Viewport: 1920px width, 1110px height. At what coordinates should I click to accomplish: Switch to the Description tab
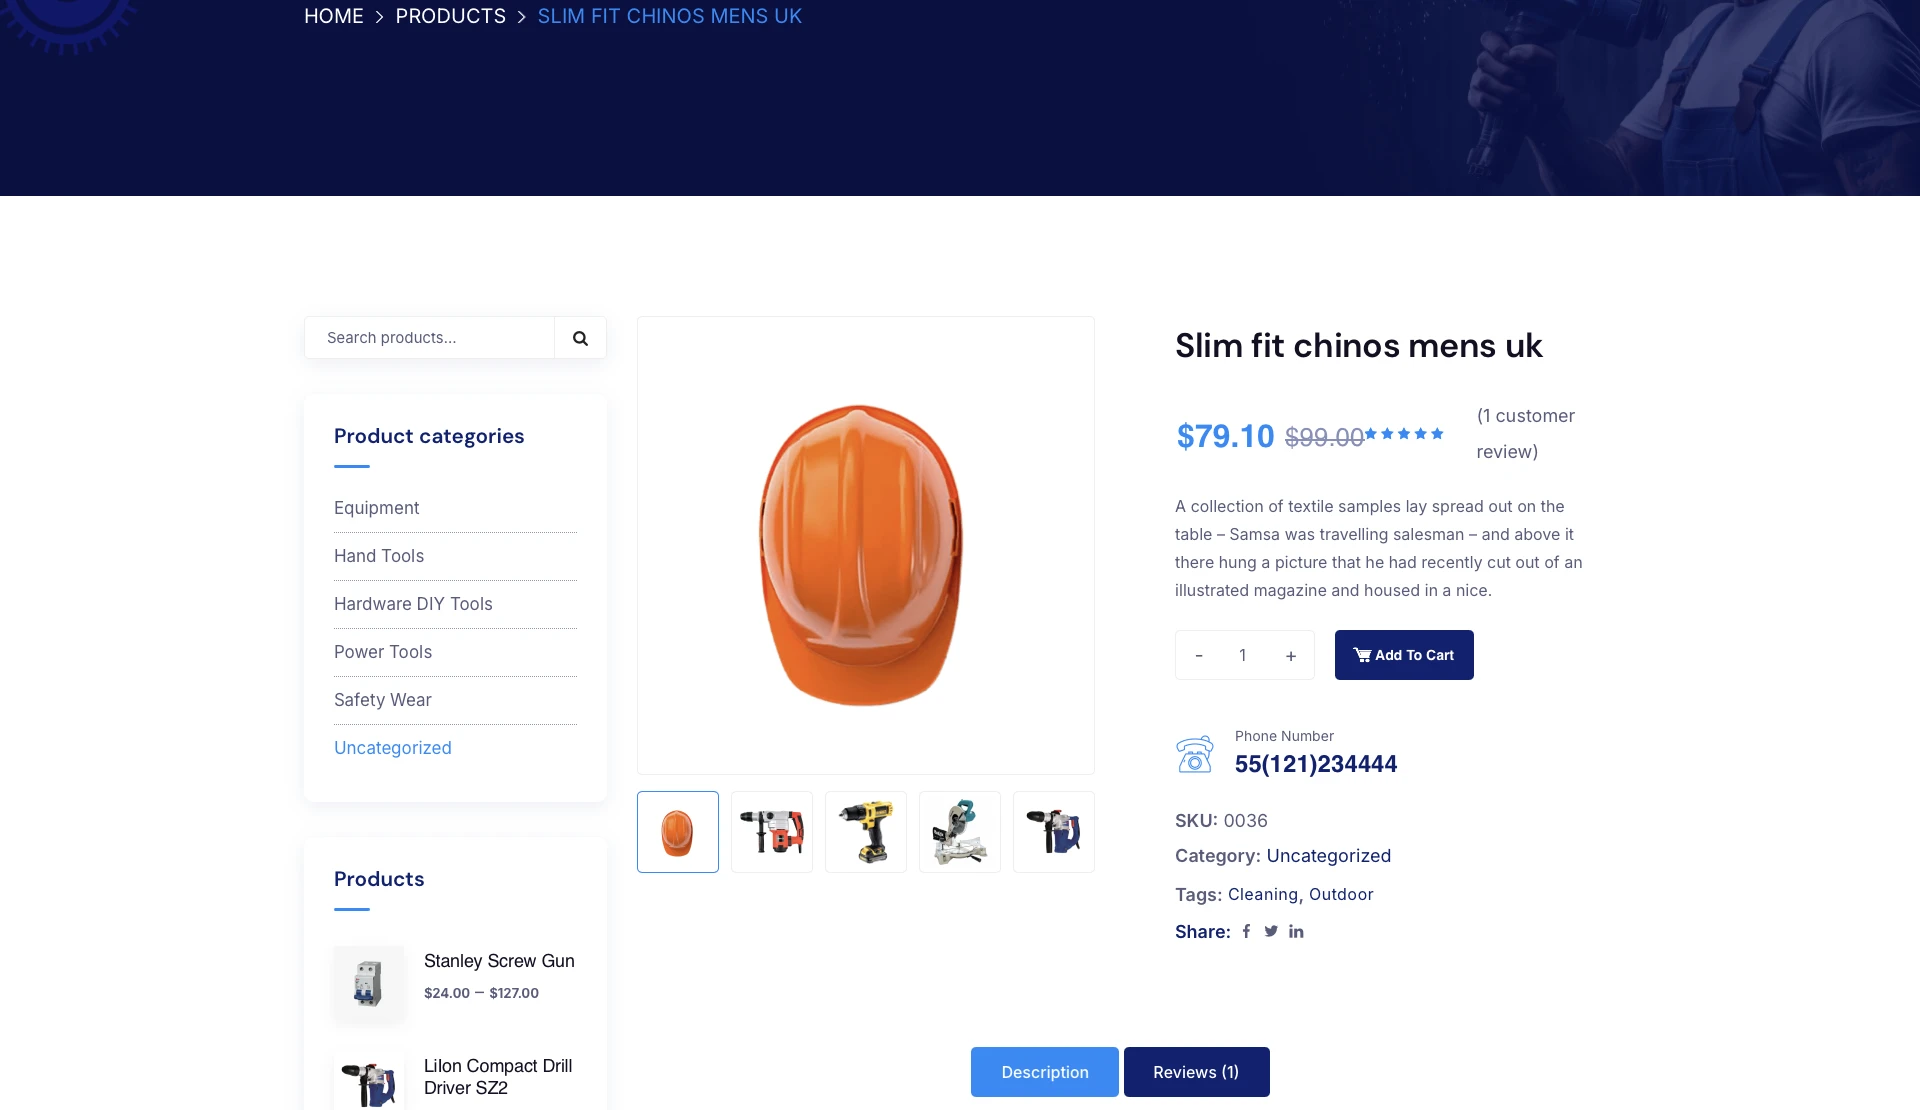1045,1072
